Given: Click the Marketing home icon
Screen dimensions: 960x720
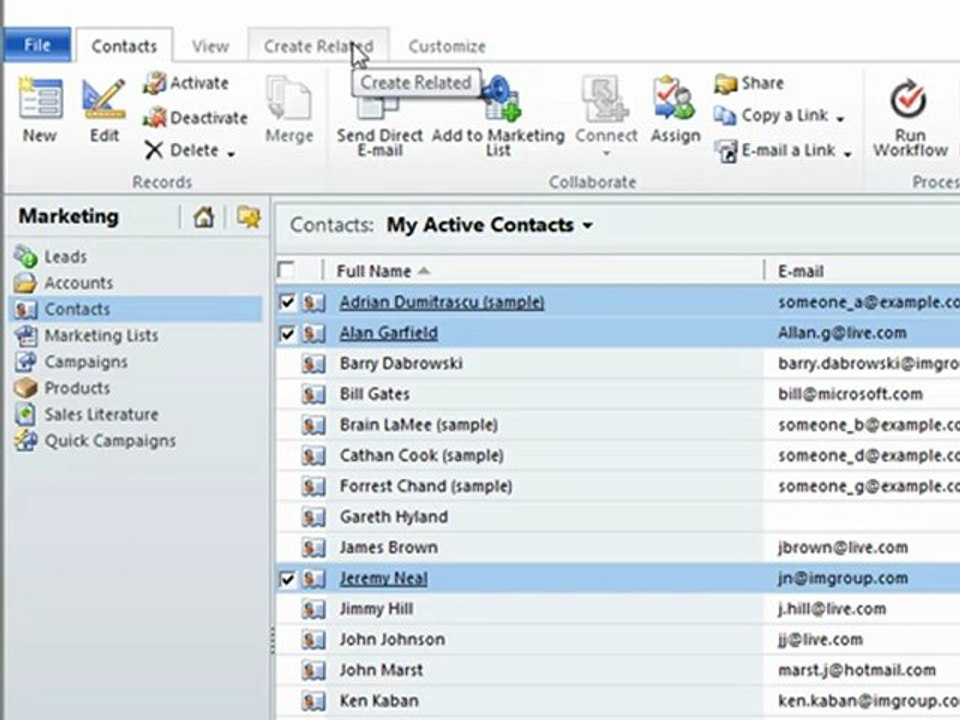Looking at the screenshot, I should (204, 217).
